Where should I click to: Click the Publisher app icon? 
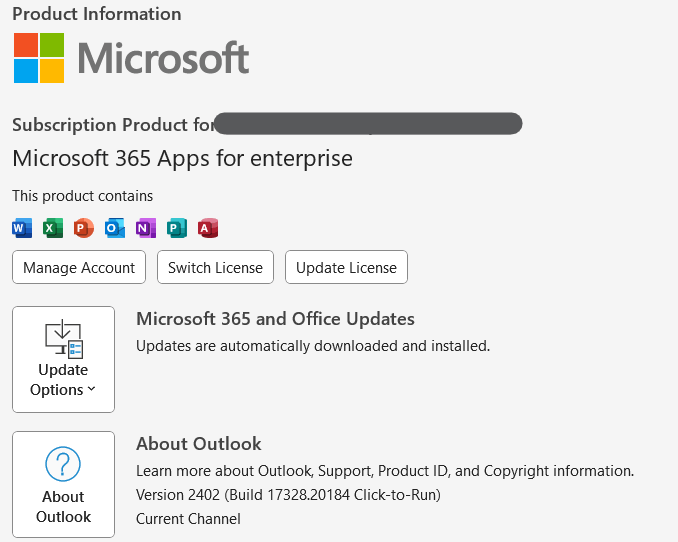tap(177, 228)
